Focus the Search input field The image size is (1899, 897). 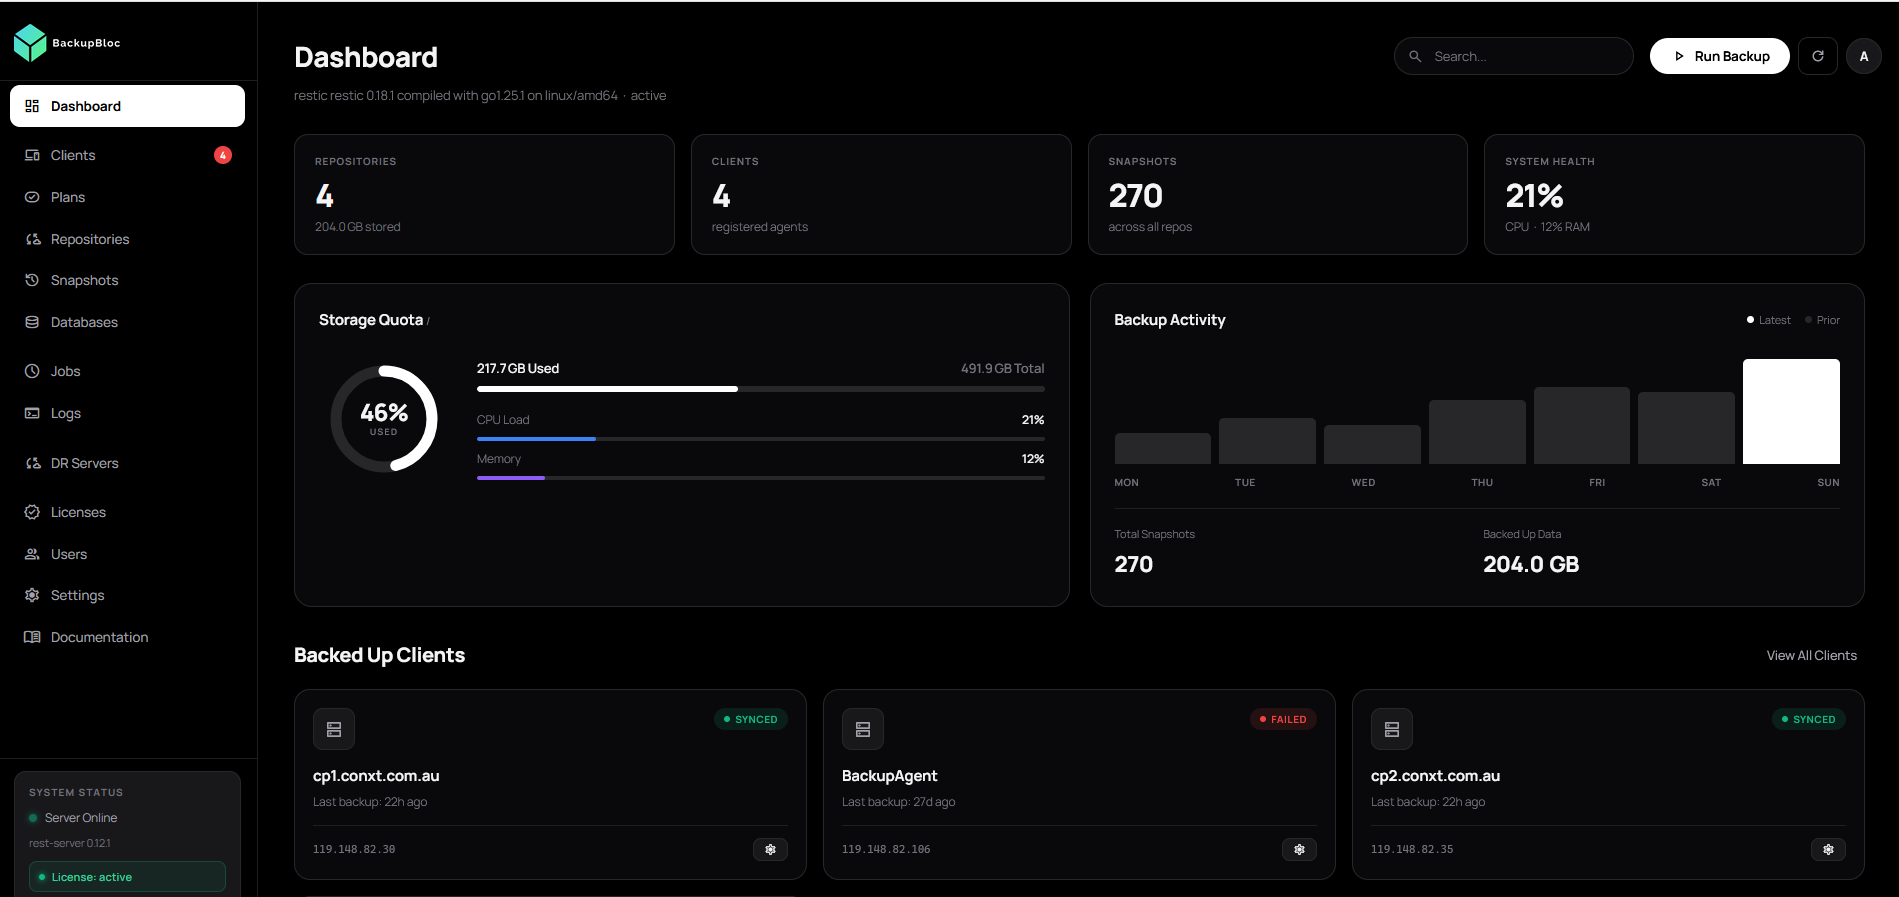(1514, 56)
